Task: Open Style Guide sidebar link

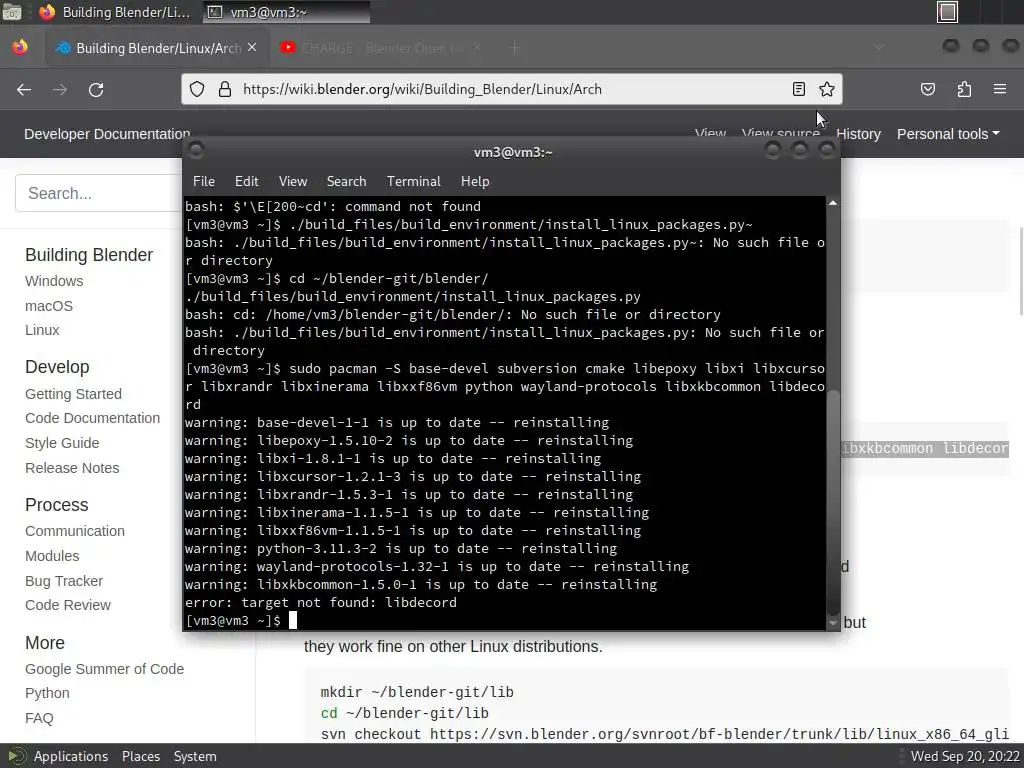Action: (62, 443)
